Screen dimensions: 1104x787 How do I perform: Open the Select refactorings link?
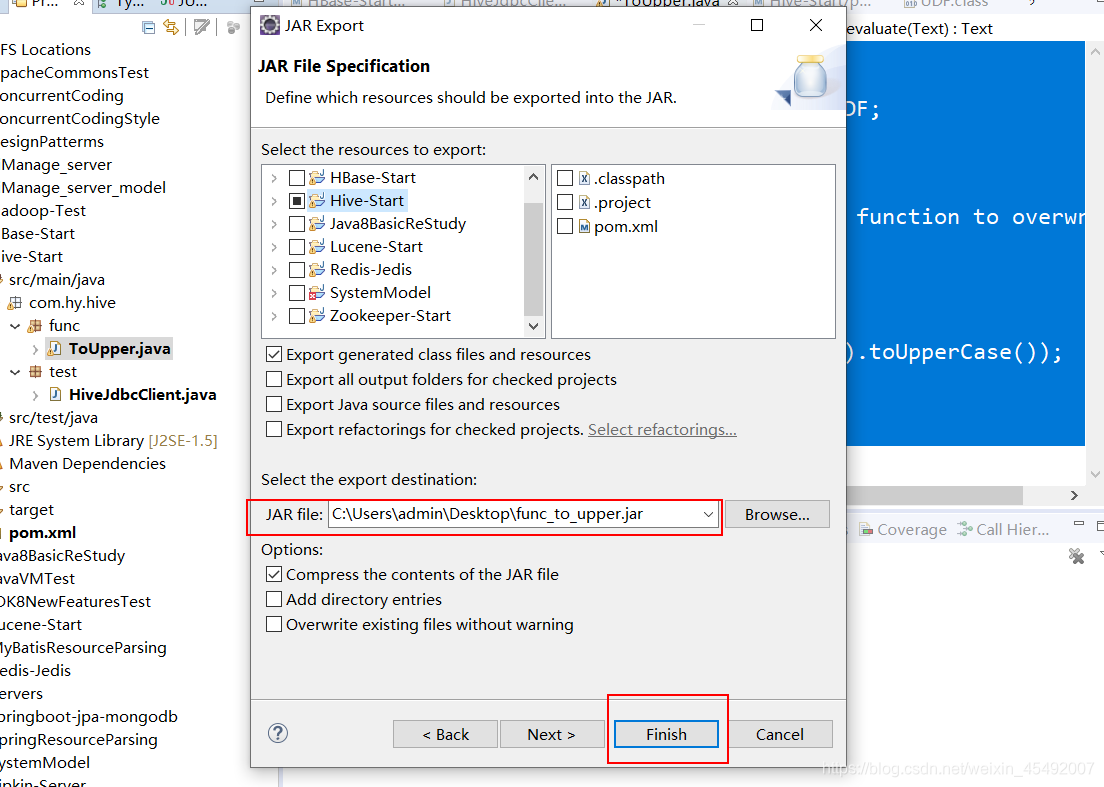pyautogui.click(x=662, y=429)
